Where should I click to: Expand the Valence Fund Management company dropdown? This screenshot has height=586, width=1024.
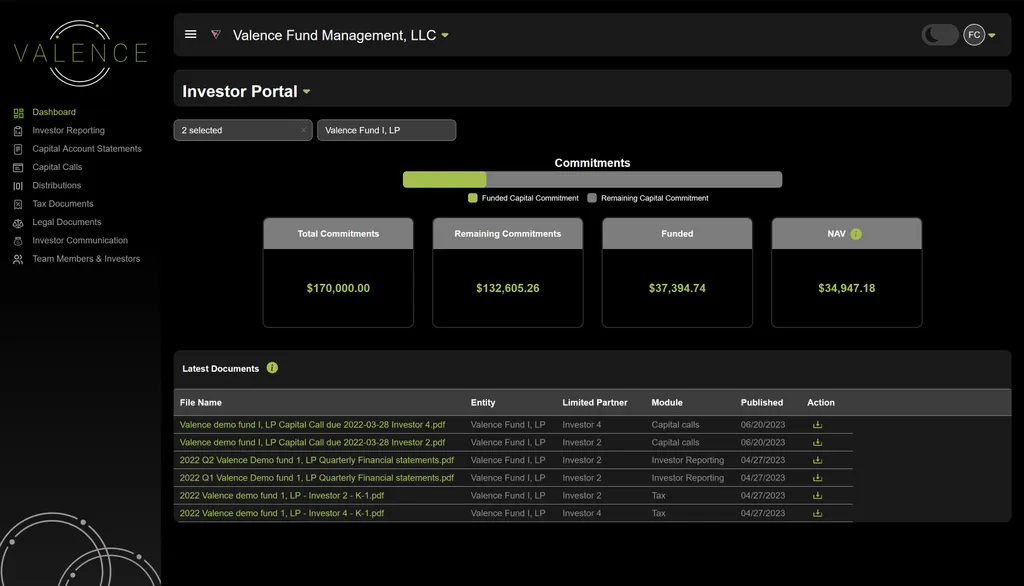tap(445, 35)
